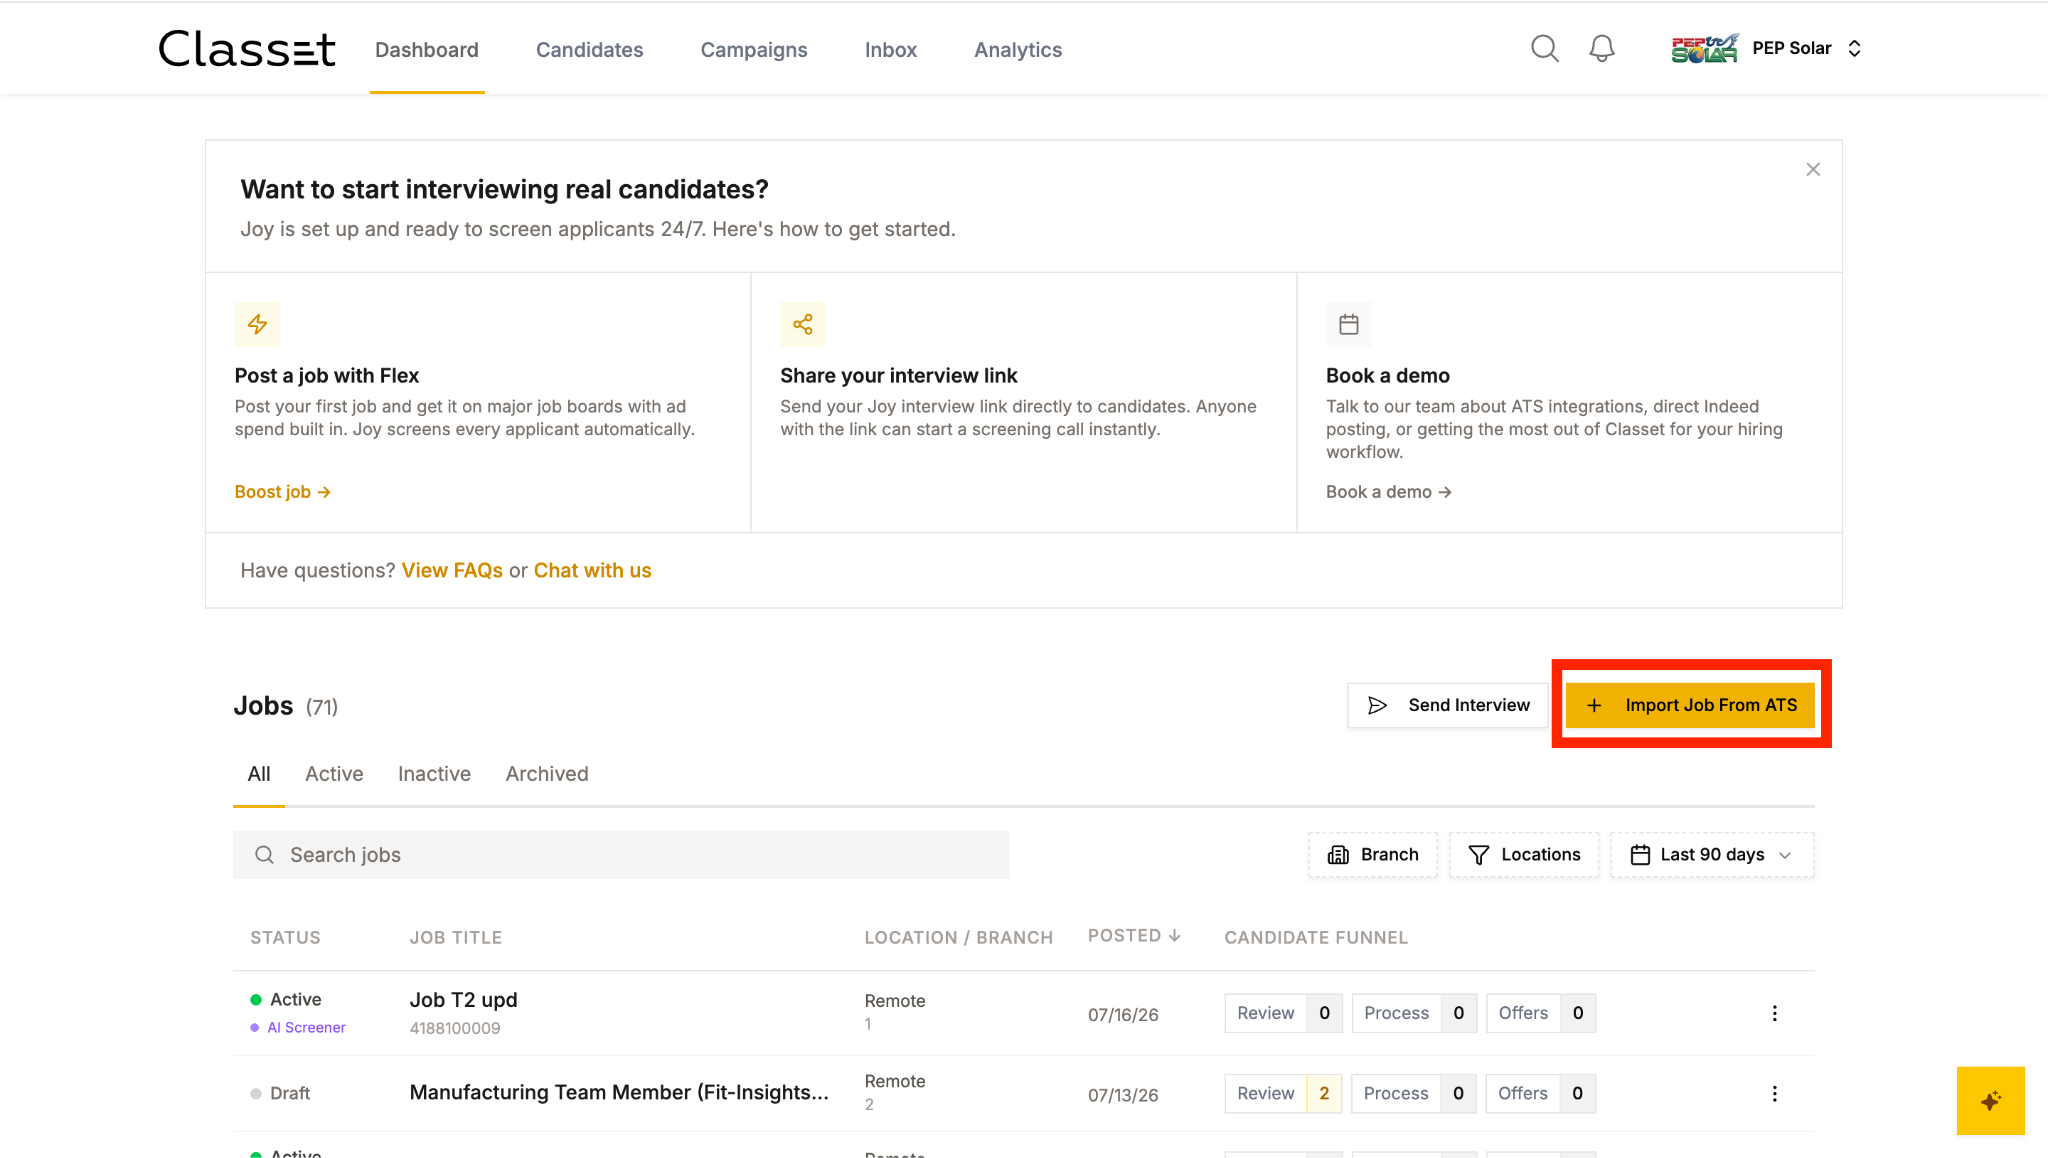Click AI Screener tag on Job T2 upd

(x=298, y=1028)
